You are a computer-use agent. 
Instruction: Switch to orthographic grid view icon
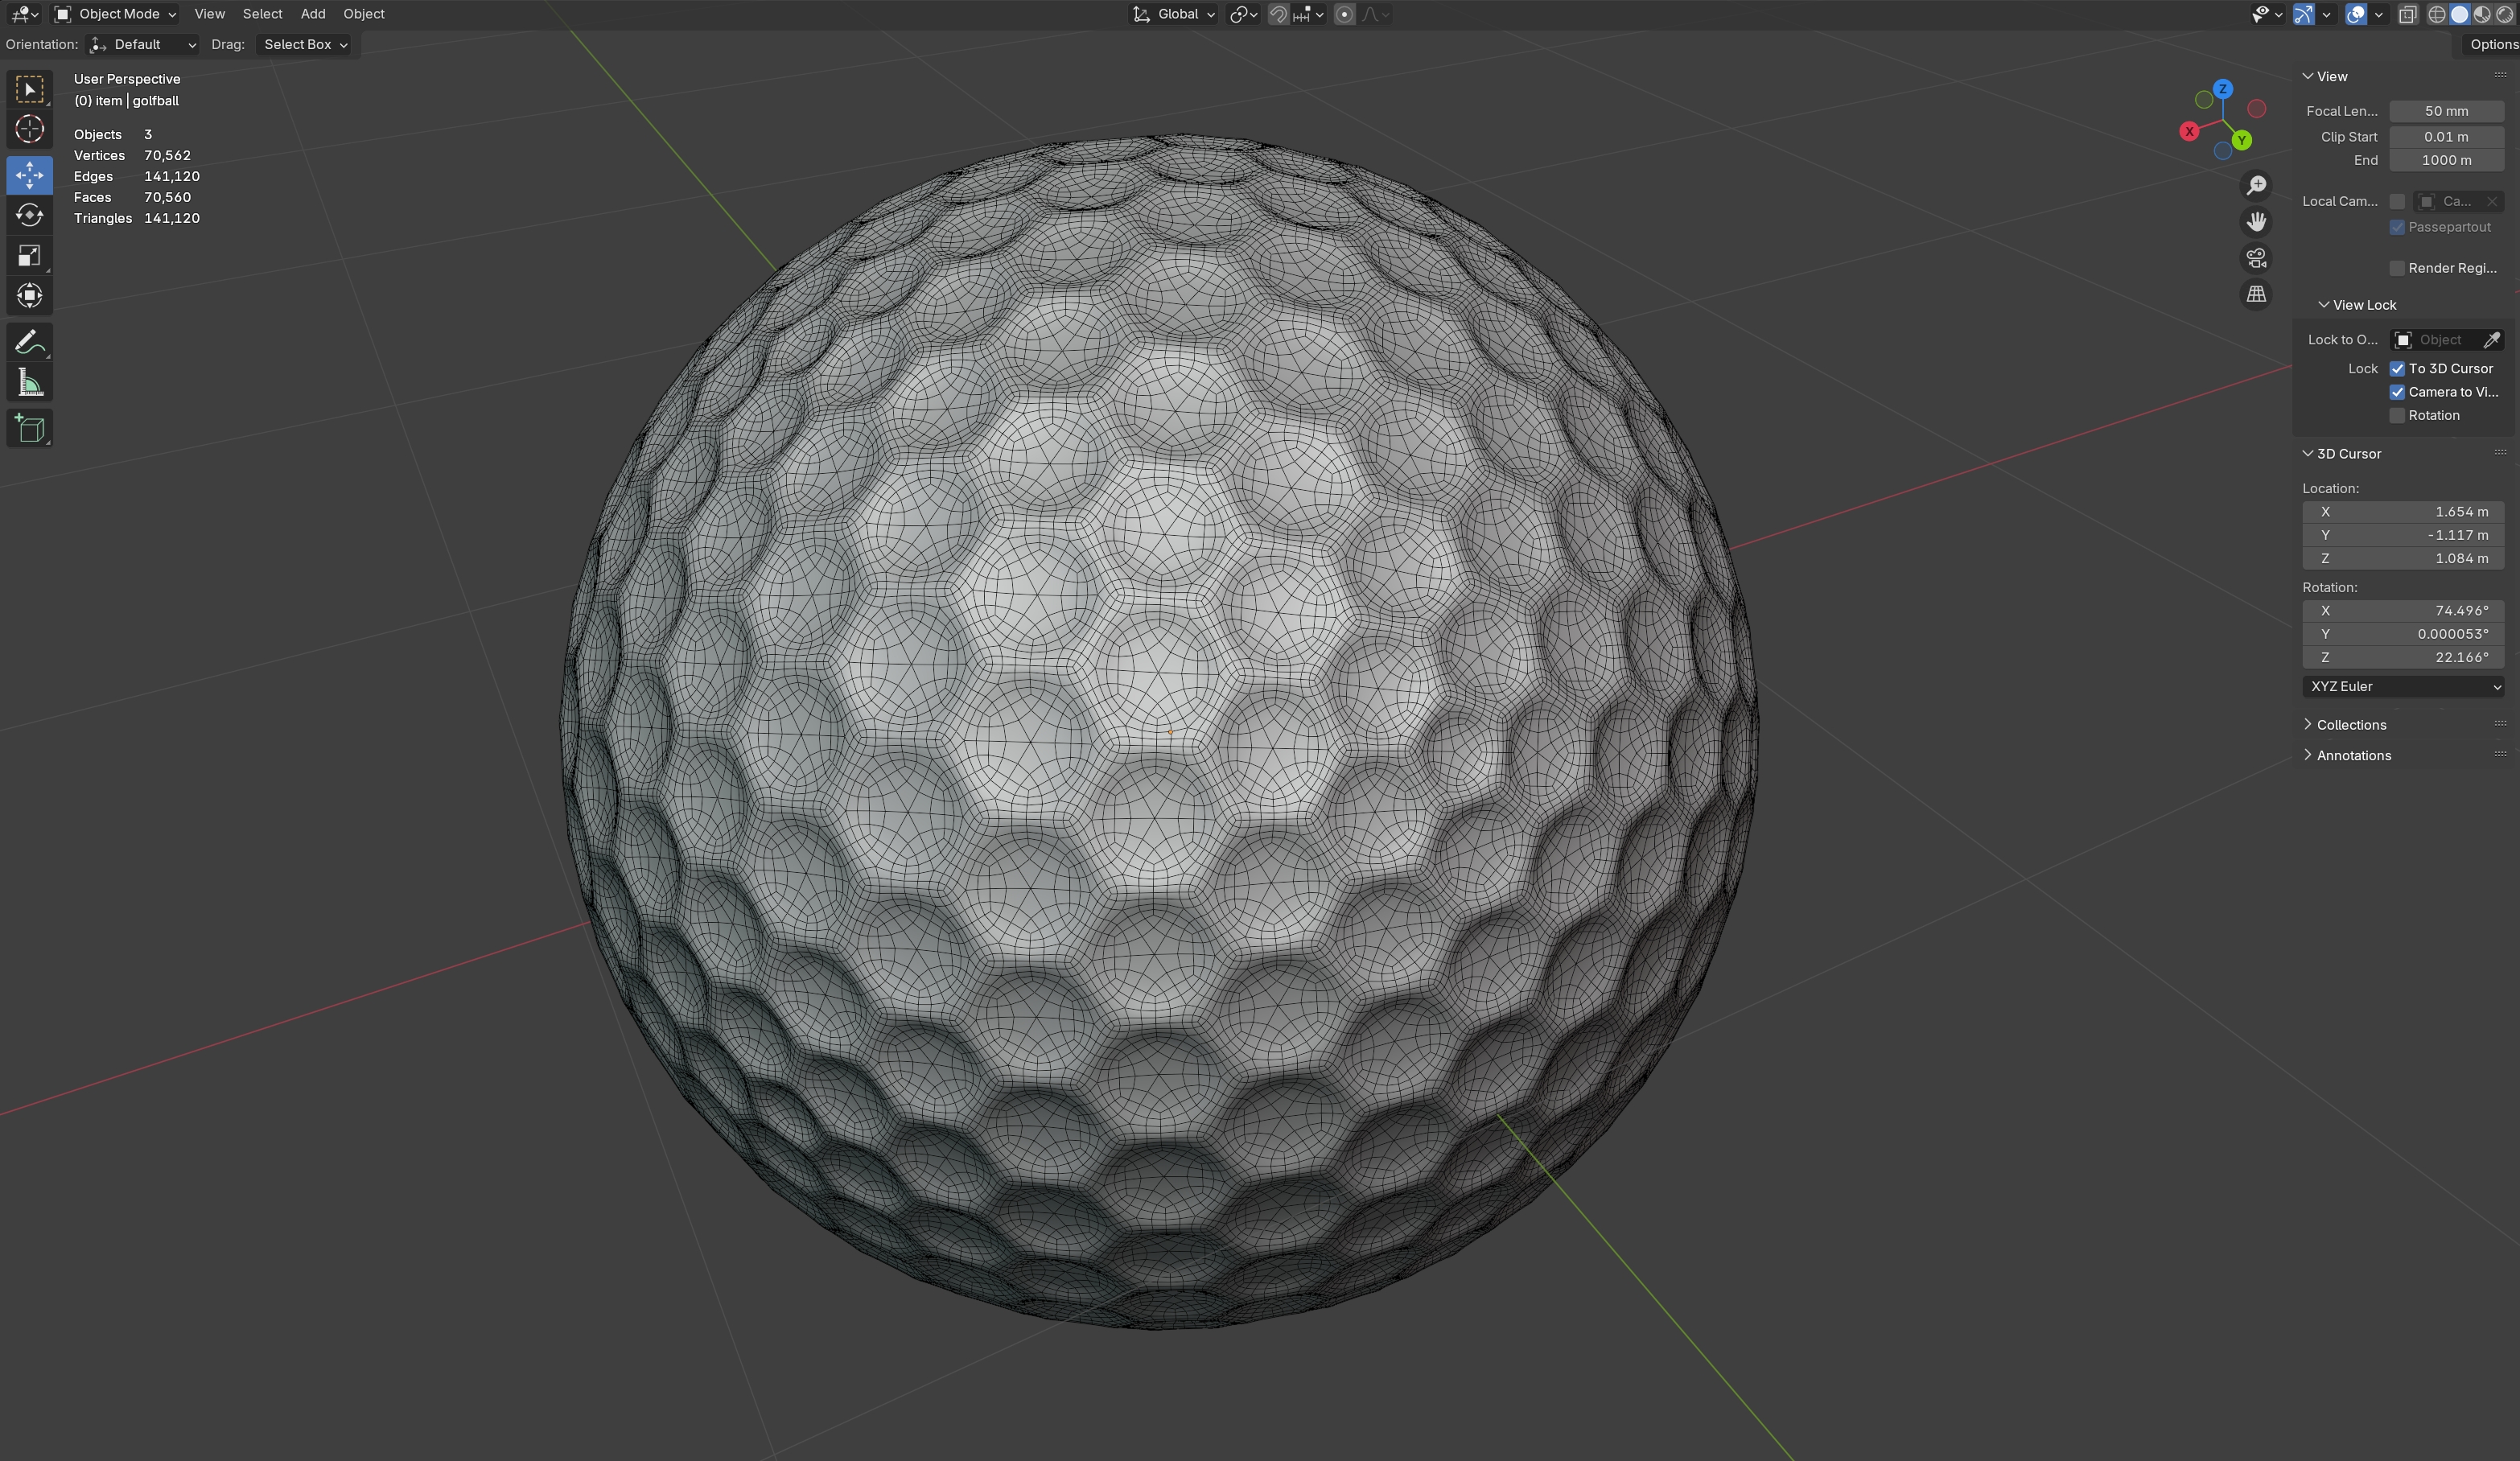[x=2256, y=295]
